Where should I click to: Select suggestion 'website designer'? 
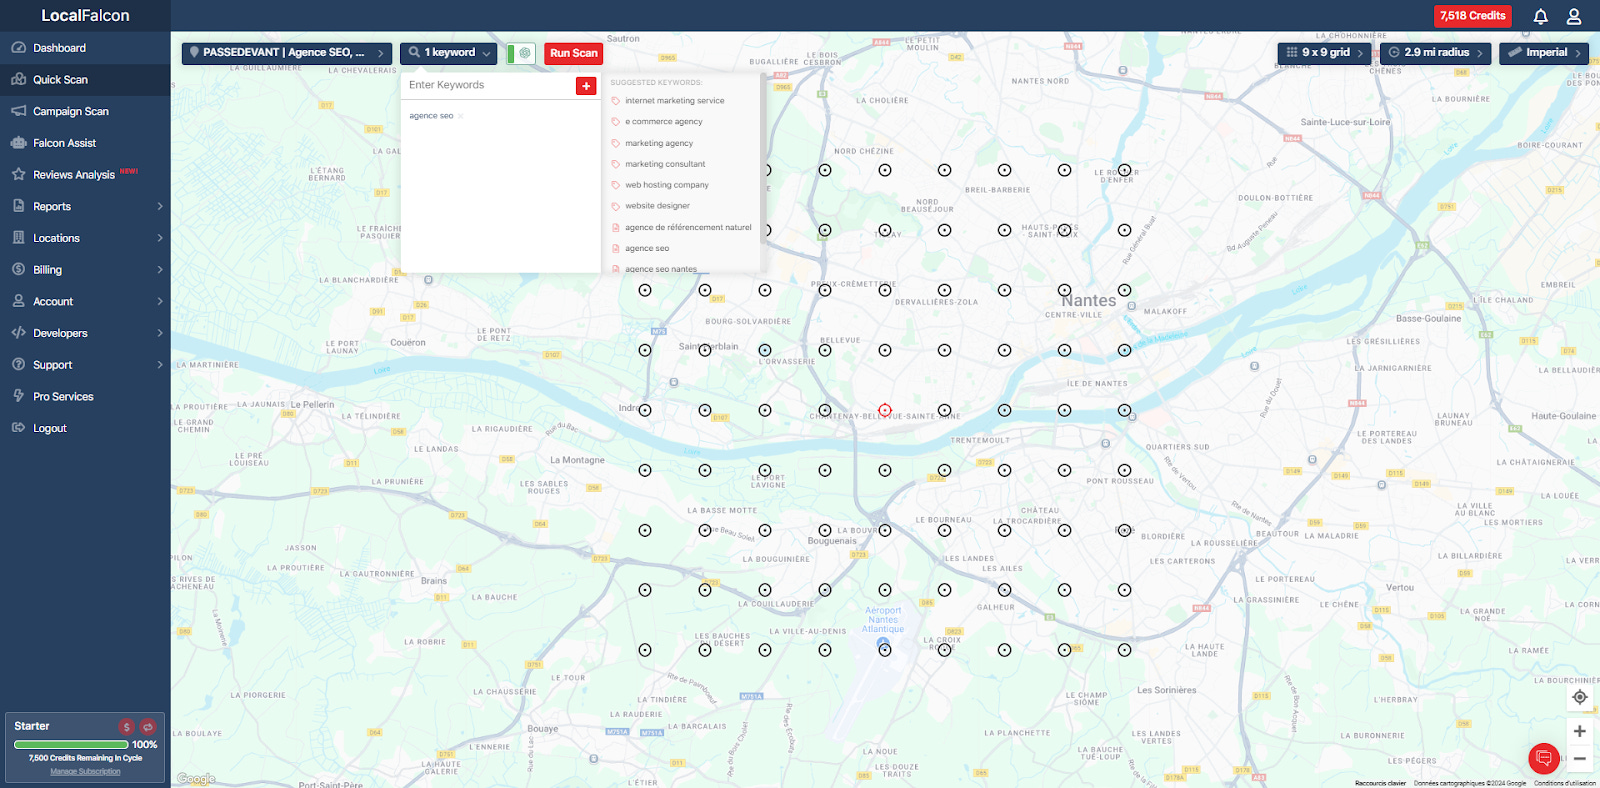click(x=657, y=206)
